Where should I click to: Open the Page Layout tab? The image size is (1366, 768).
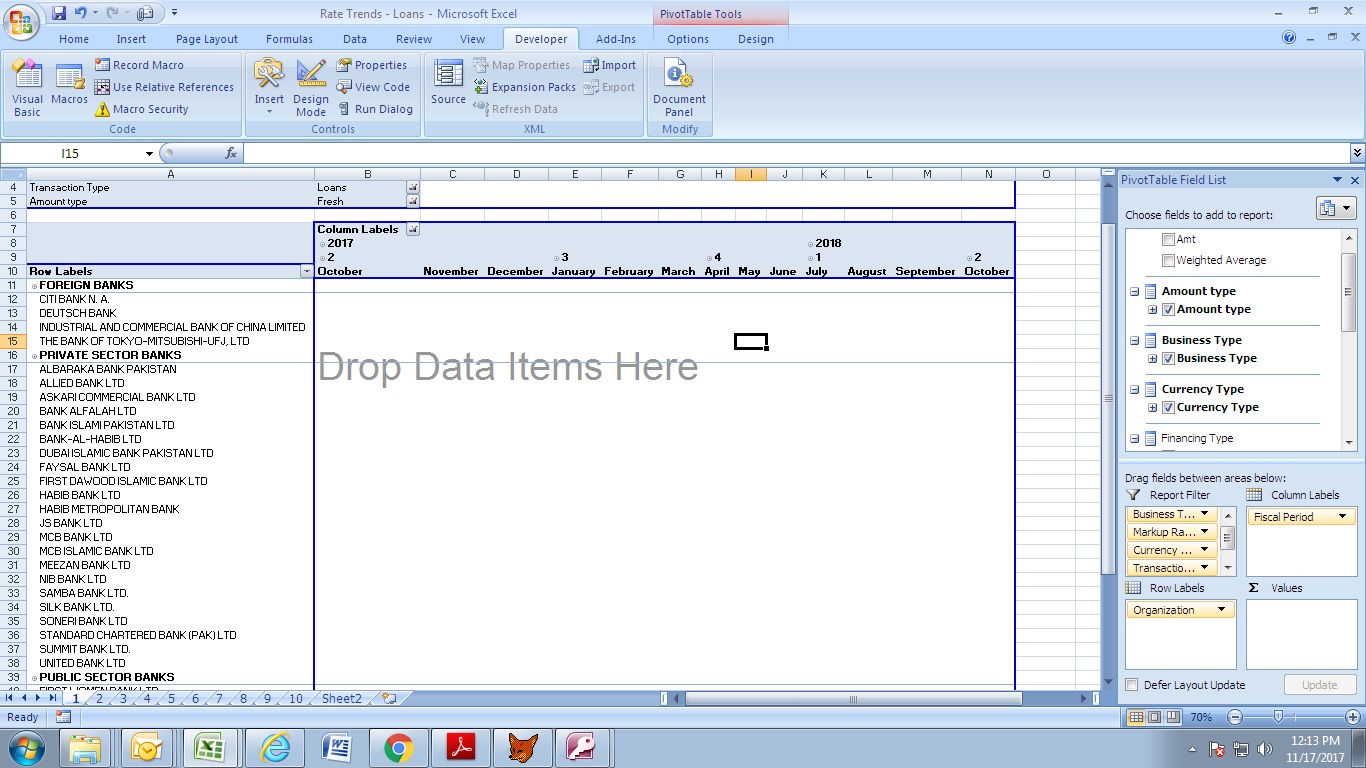207,39
